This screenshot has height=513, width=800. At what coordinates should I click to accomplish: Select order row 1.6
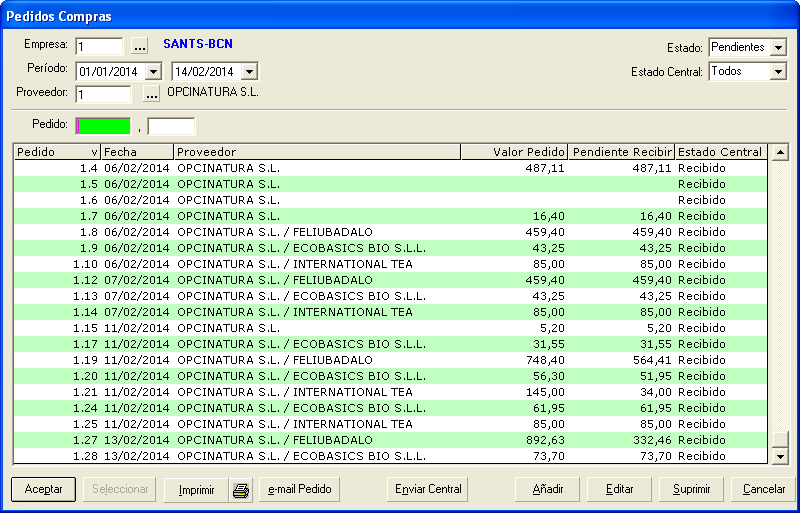(x=390, y=200)
